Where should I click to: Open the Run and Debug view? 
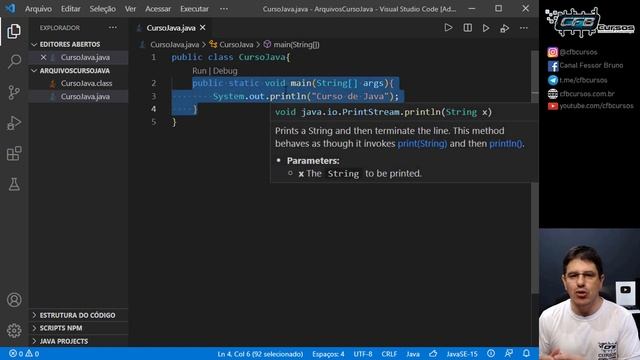click(x=14, y=123)
